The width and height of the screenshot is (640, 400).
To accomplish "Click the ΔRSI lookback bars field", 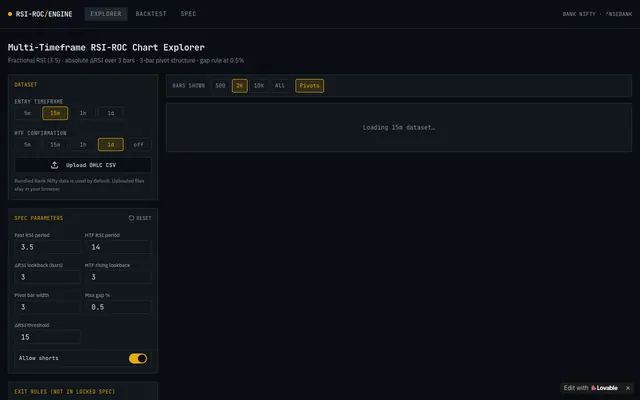I will [x=48, y=277].
